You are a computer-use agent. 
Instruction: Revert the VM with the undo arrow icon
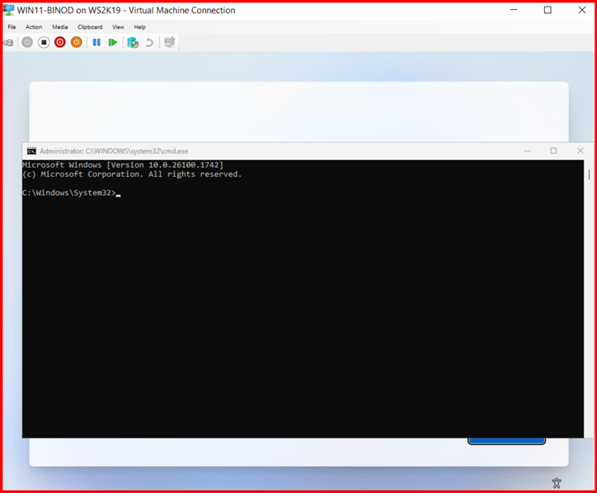point(150,42)
